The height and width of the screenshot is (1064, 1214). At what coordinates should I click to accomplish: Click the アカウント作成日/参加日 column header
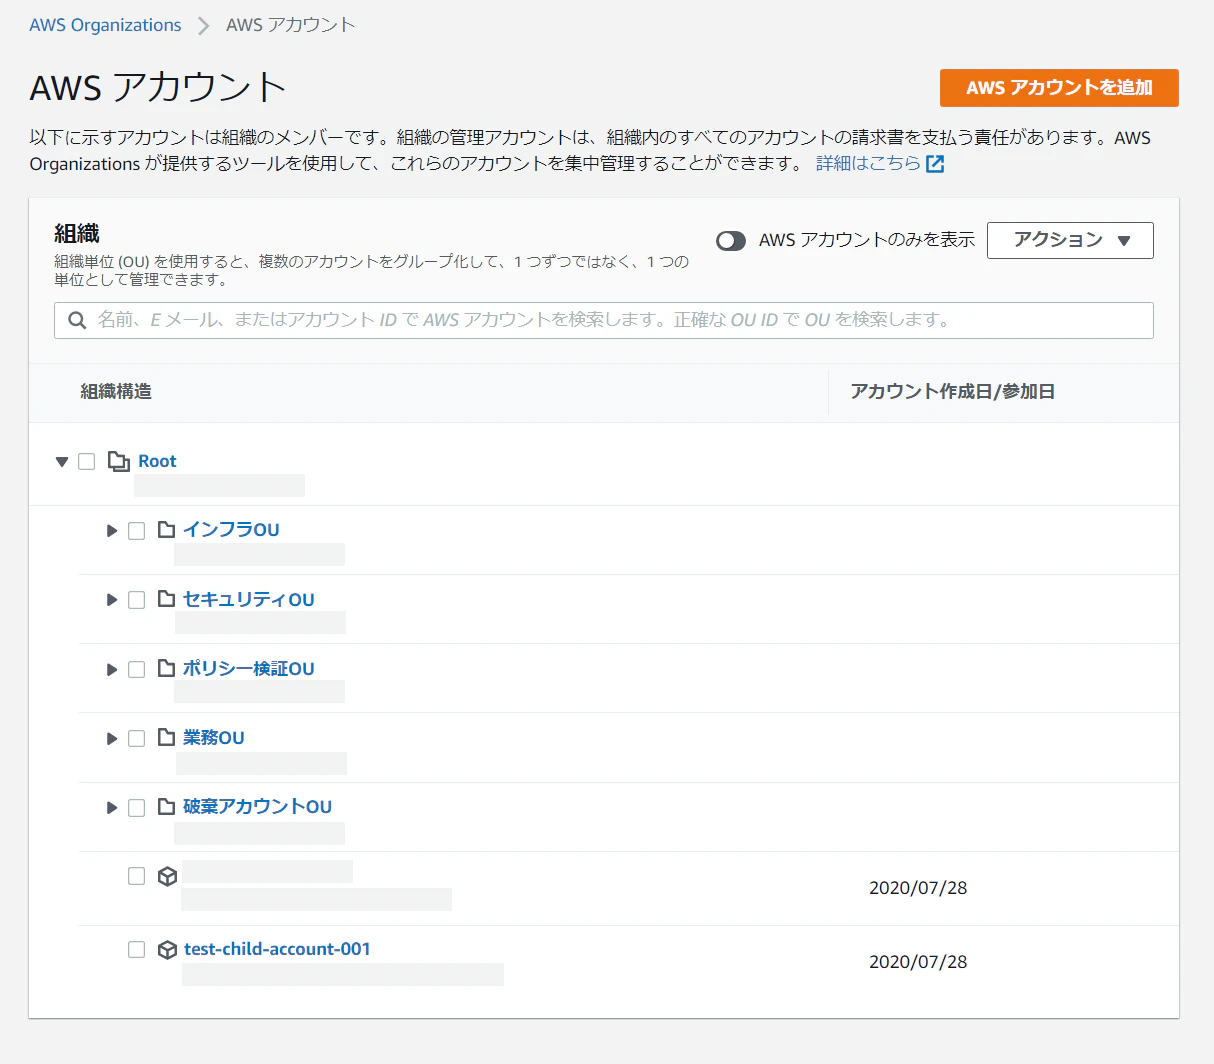(x=952, y=392)
